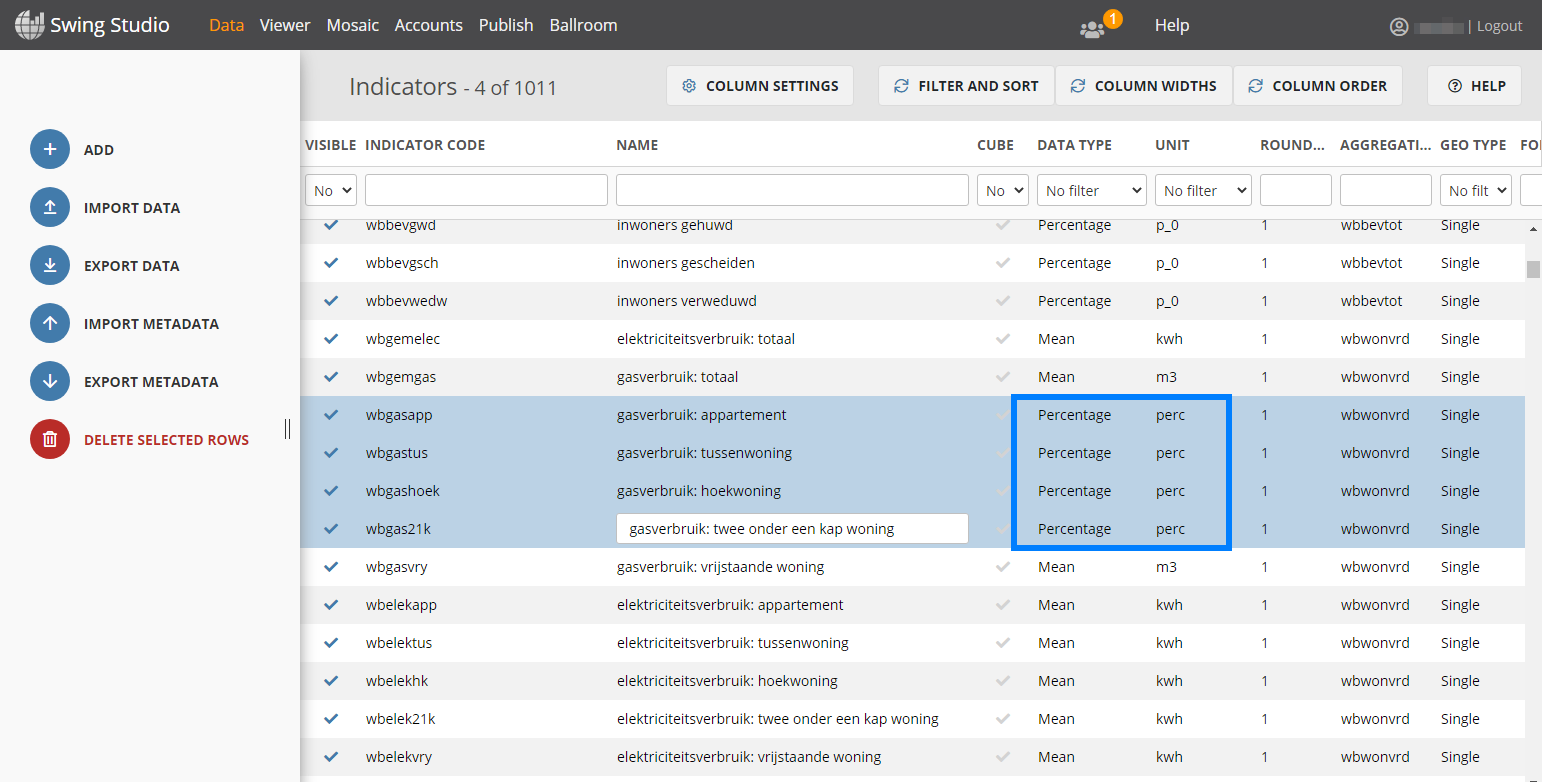Click the table vertical scrollbar thumb
The image size is (1542, 782).
click(1533, 270)
